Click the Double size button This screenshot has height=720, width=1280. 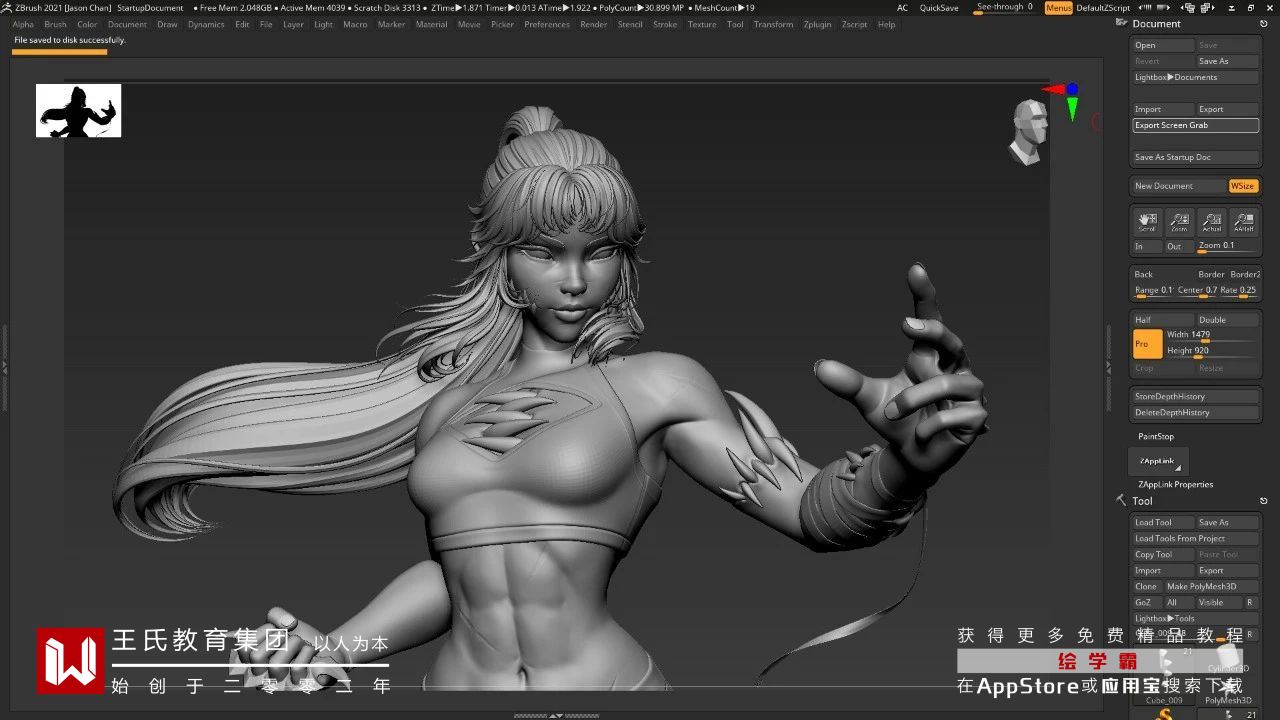pos(1227,320)
